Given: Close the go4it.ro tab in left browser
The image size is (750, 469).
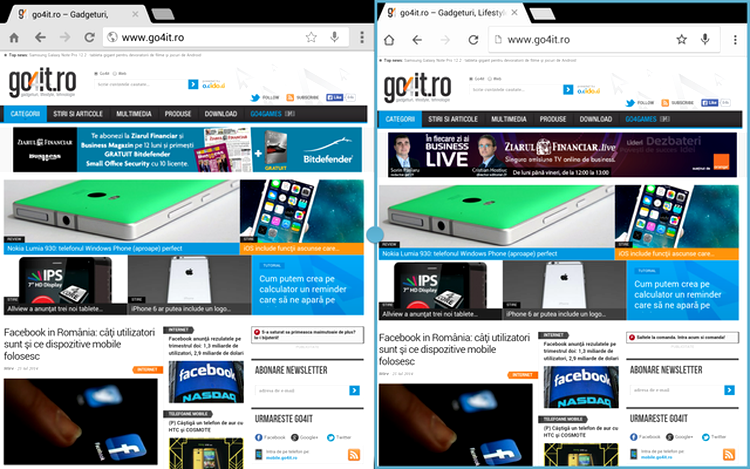Looking at the screenshot, I should click(135, 14).
